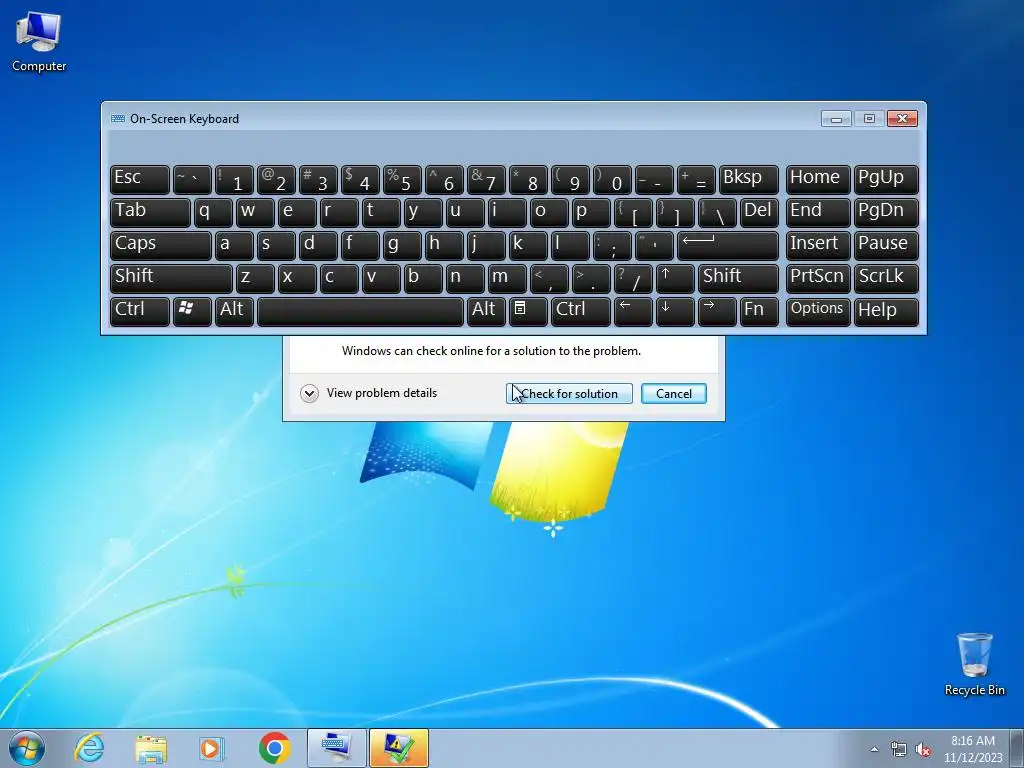Click the left arrow key
Screen dimensions: 1024x768
tap(633, 311)
